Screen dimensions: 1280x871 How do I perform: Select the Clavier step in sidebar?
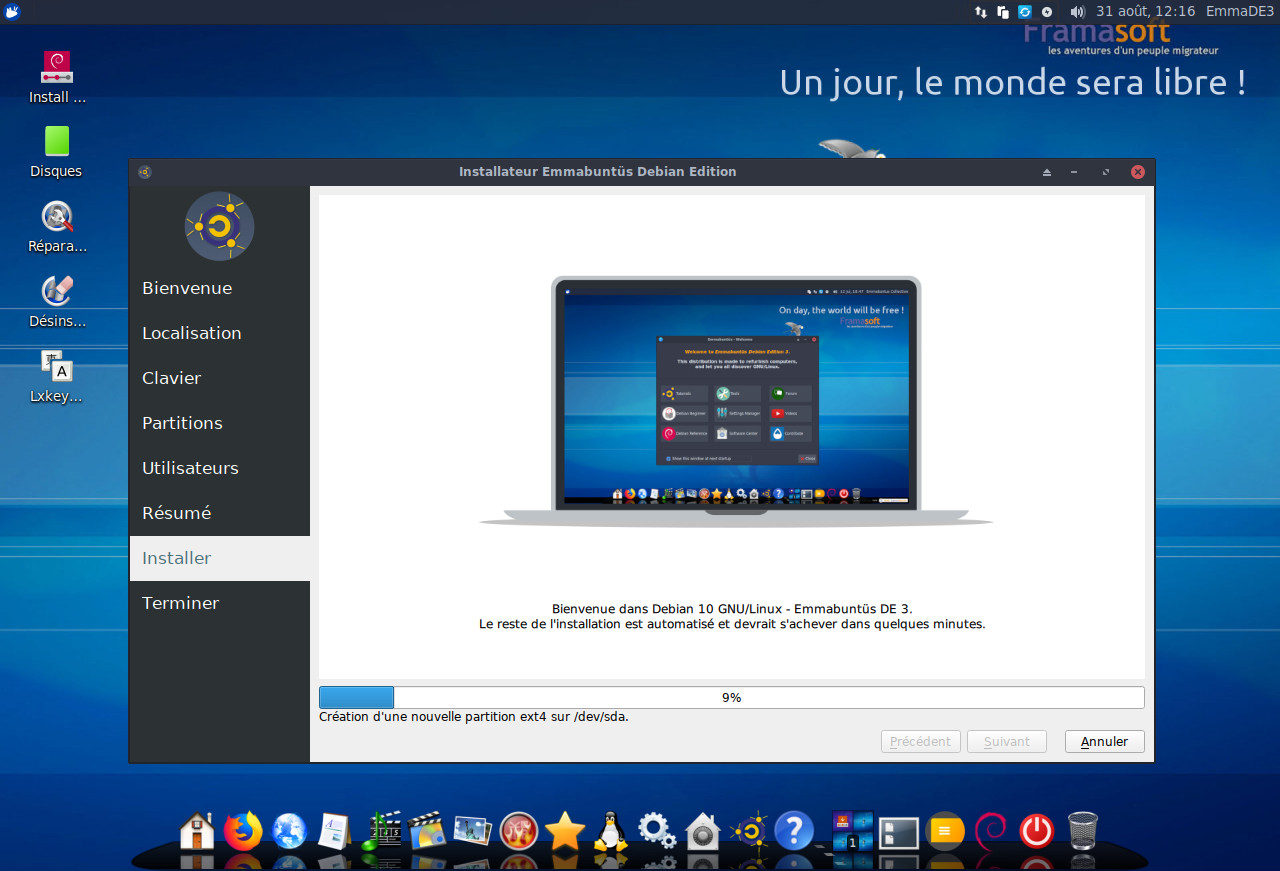[x=219, y=378]
